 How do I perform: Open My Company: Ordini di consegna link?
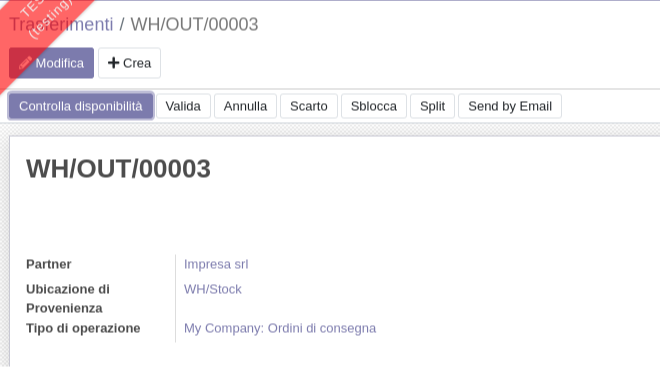(x=280, y=328)
